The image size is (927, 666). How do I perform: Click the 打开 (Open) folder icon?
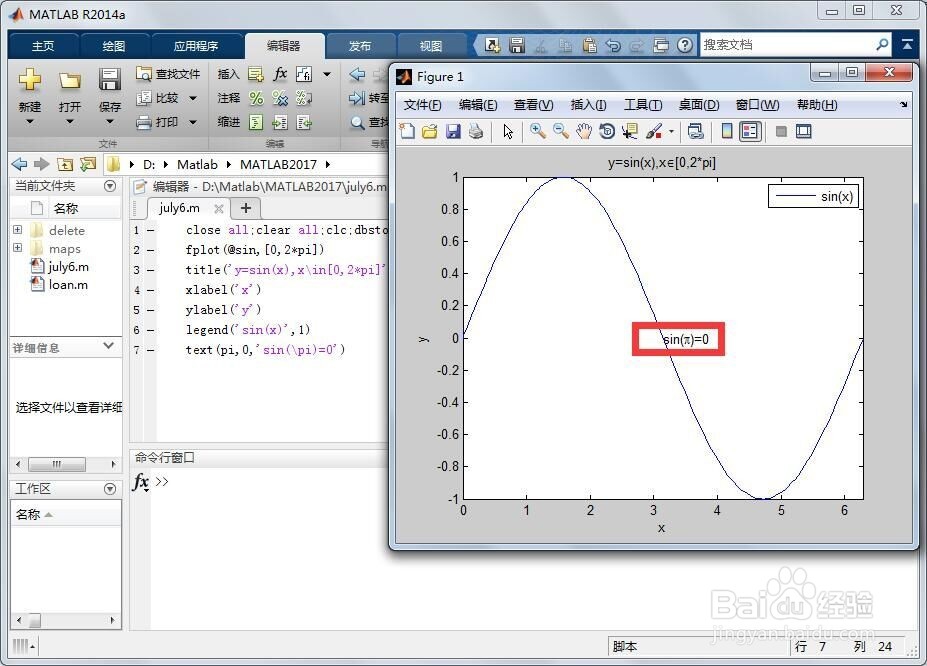[x=70, y=80]
